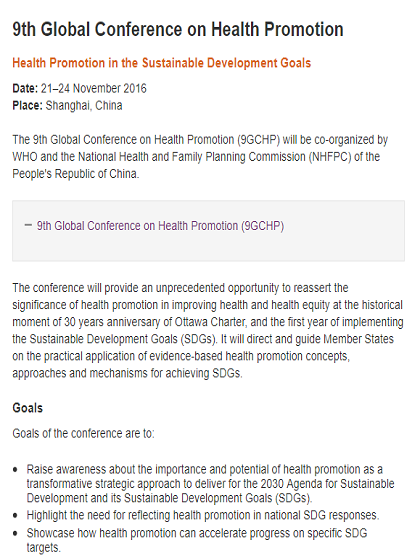Click the 'People's Republic of China' text
The height and width of the screenshot is (558, 420).
(x=75, y=174)
